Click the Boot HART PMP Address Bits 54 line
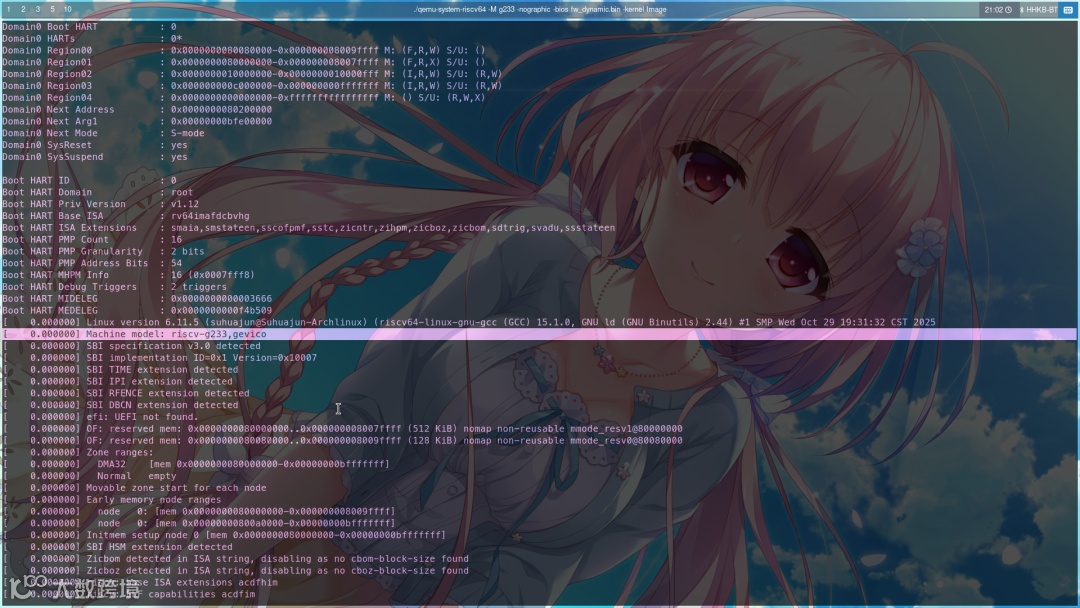Screen dimensions: 1080x608 92,263
